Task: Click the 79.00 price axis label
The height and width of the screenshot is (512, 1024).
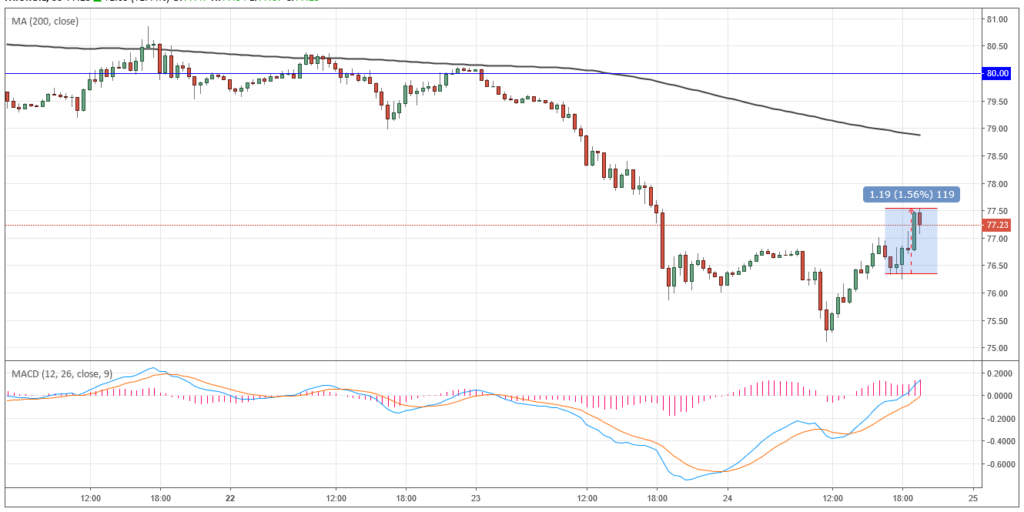Action: pyautogui.click(x=997, y=129)
